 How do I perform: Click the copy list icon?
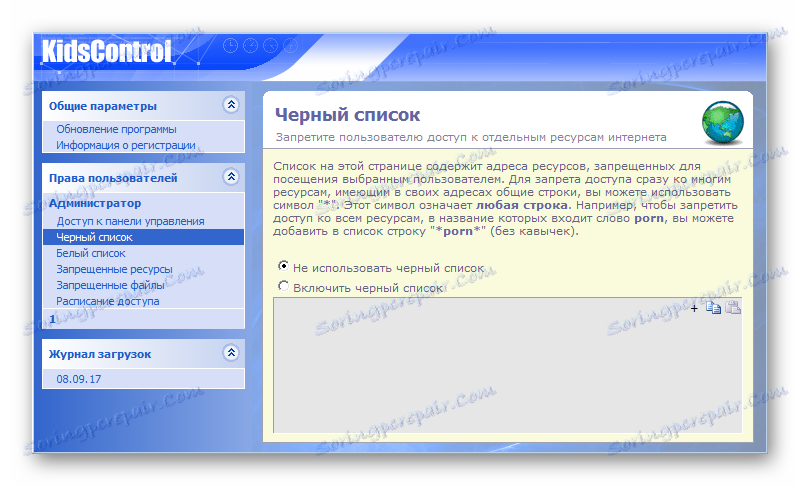pos(713,308)
